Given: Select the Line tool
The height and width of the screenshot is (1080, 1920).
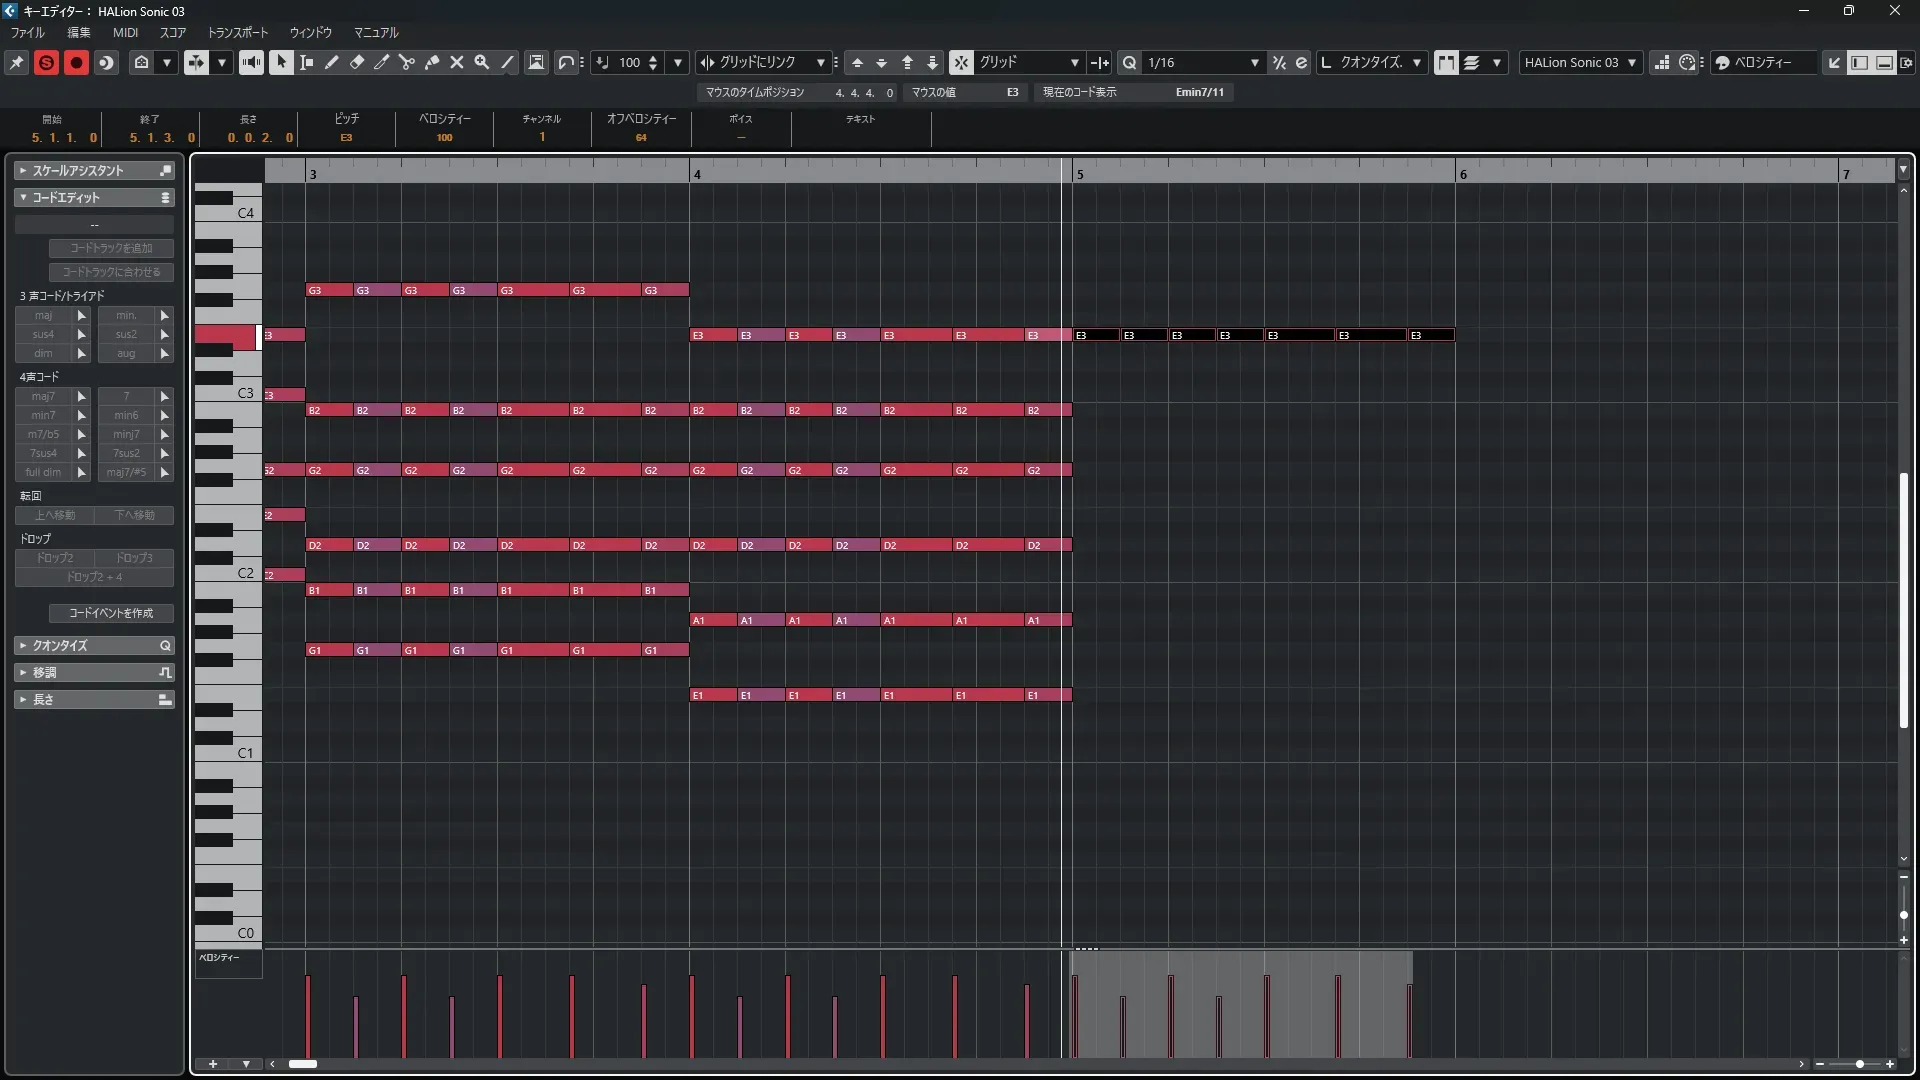Looking at the screenshot, I should (x=507, y=62).
